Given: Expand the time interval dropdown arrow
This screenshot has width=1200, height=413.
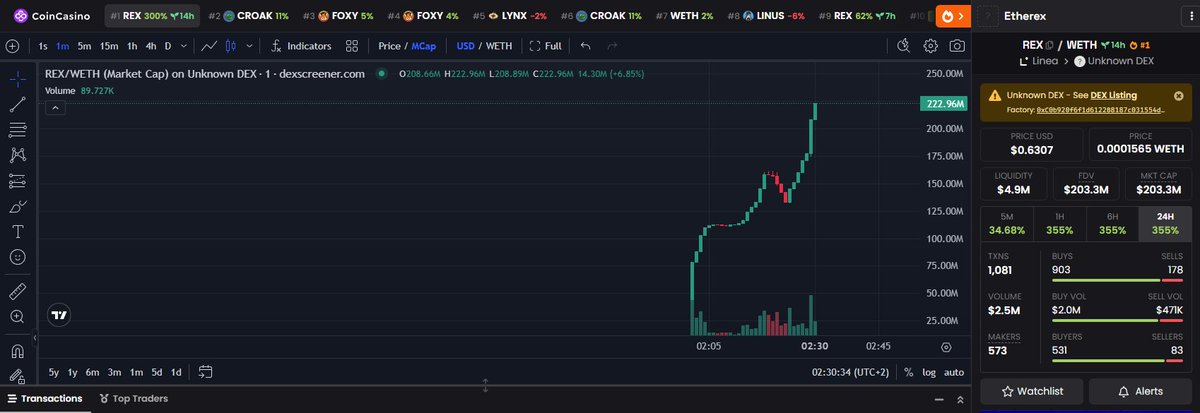Looking at the screenshot, I should (183, 46).
